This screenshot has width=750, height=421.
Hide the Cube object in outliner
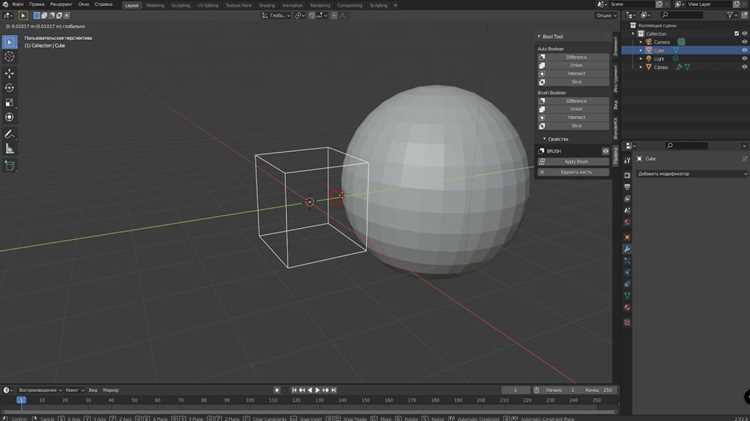[744, 50]
